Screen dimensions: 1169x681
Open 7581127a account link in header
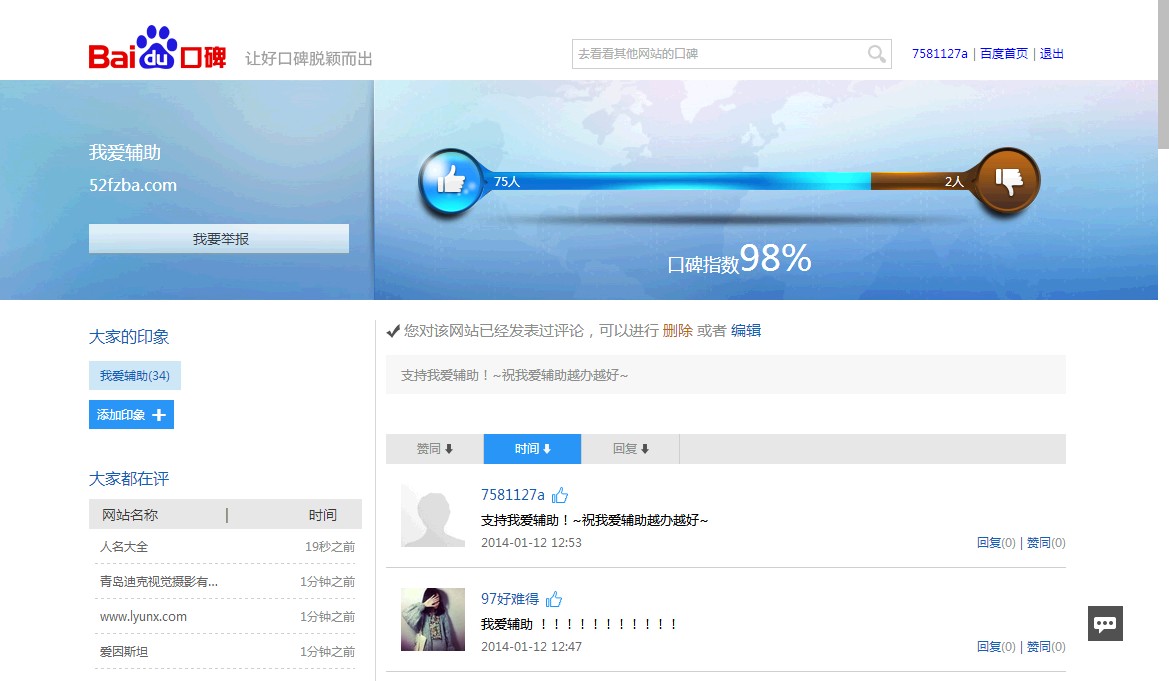pyautogui.click(x=939, y=54)
